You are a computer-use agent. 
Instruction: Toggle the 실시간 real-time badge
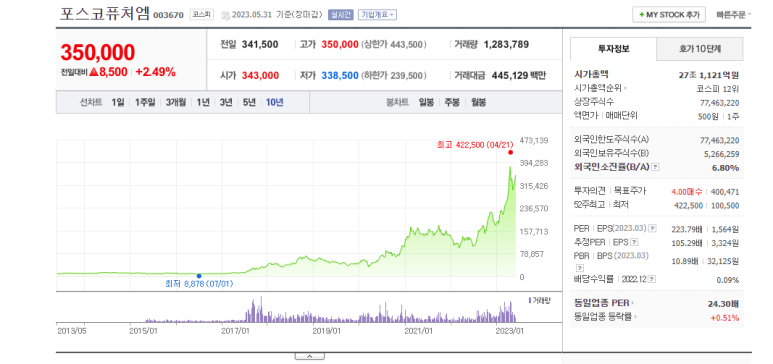(340, 14)
